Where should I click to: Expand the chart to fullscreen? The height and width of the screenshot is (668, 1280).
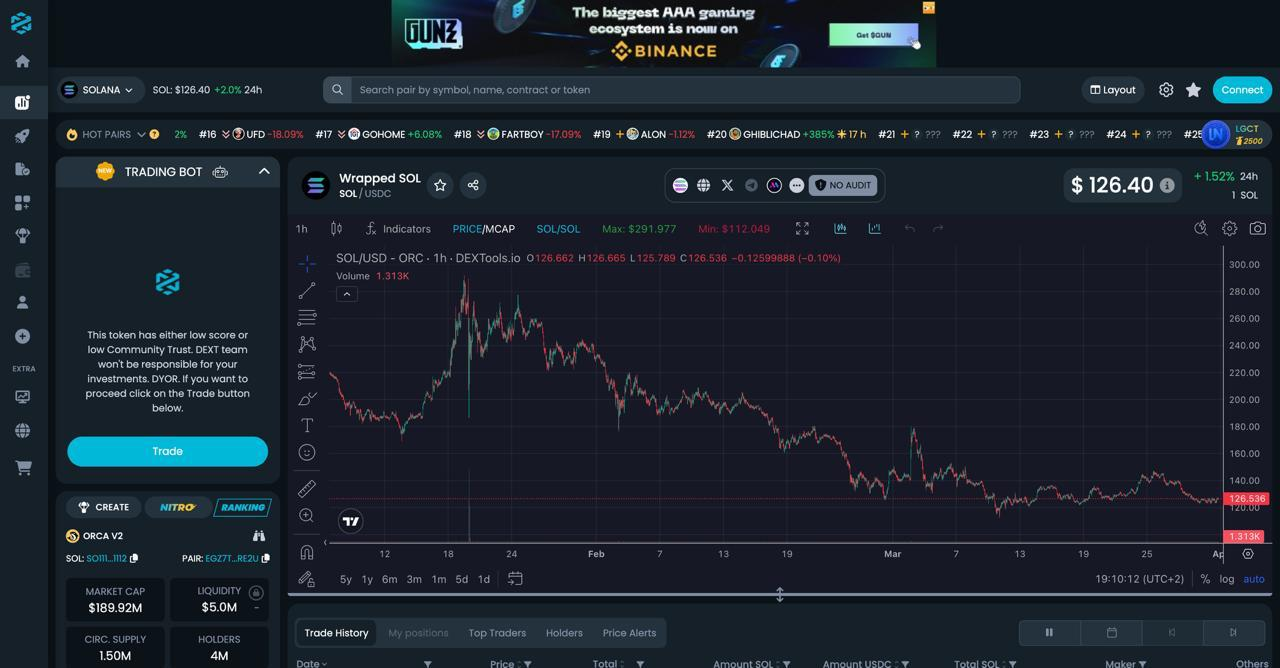coord(802,228)
